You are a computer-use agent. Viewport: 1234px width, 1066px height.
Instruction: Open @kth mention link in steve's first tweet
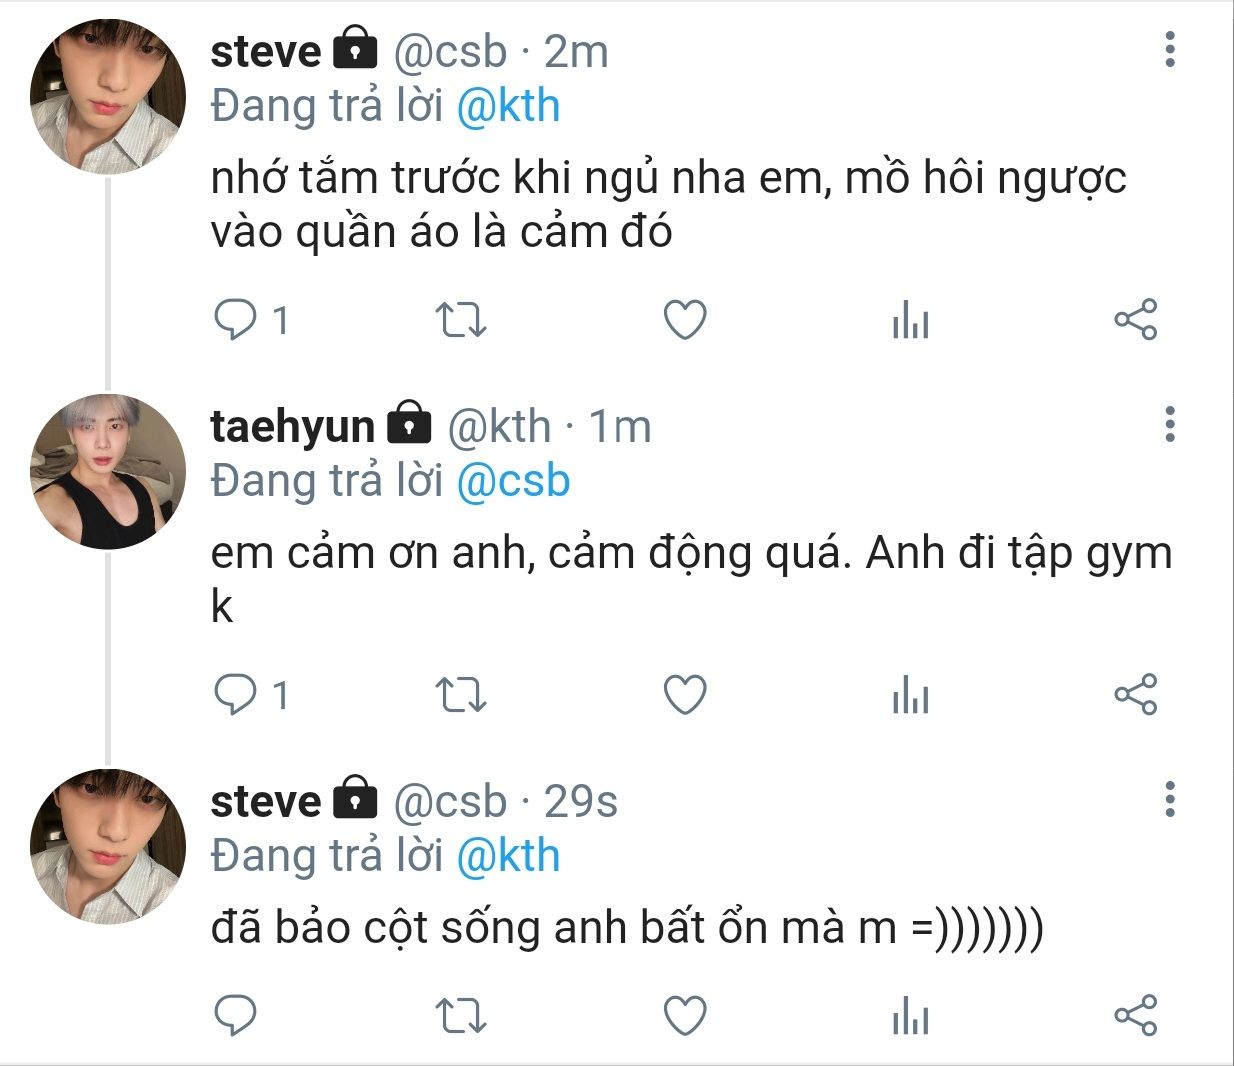pyautogui.click(x=508, y=106)
